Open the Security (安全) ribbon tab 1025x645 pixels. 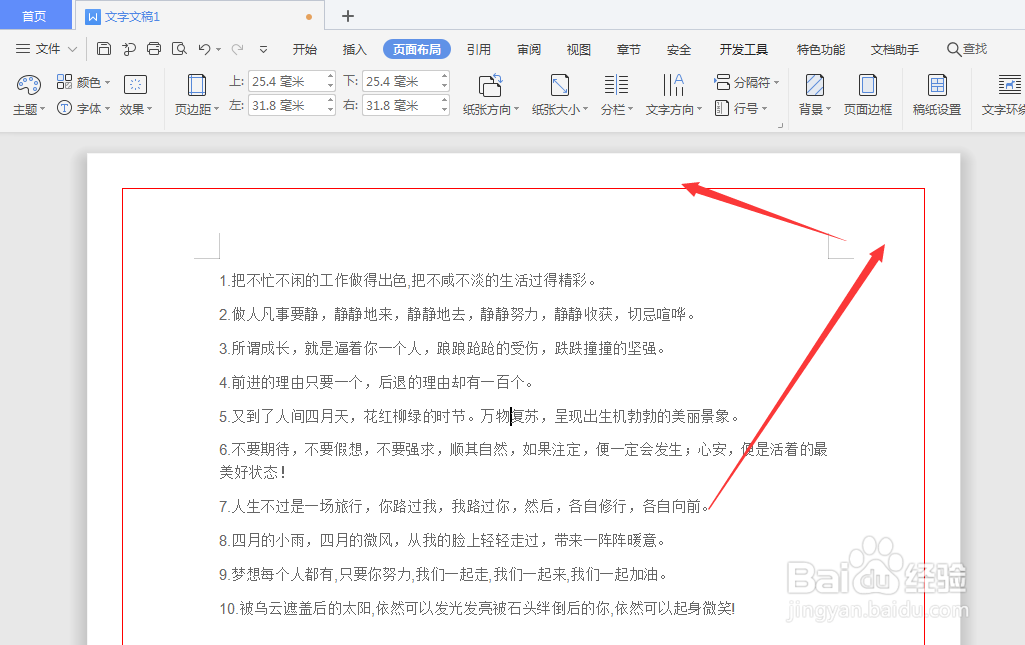(679, 49)
